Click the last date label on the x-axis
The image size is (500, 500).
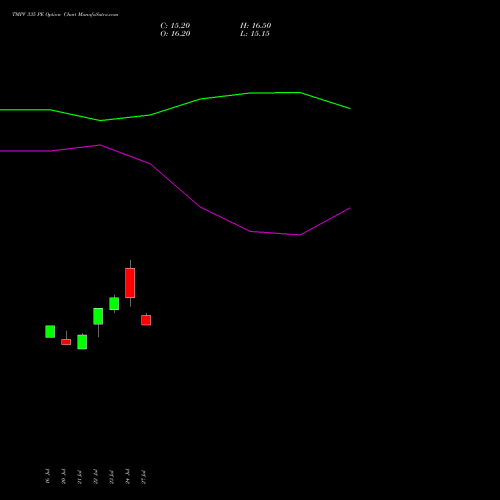143,477
